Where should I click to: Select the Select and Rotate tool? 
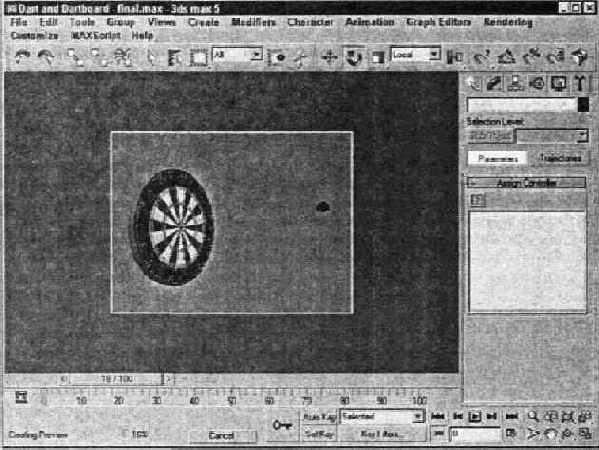(x=353, y=57)
